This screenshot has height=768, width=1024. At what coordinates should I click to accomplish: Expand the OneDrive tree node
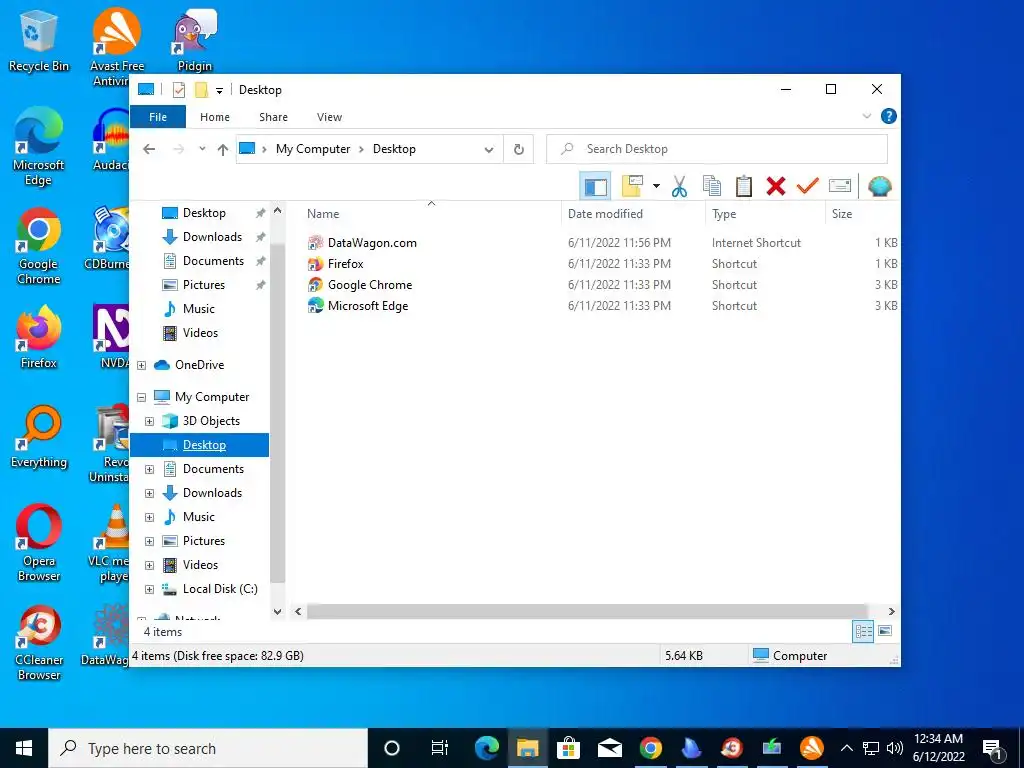(141, 366)
